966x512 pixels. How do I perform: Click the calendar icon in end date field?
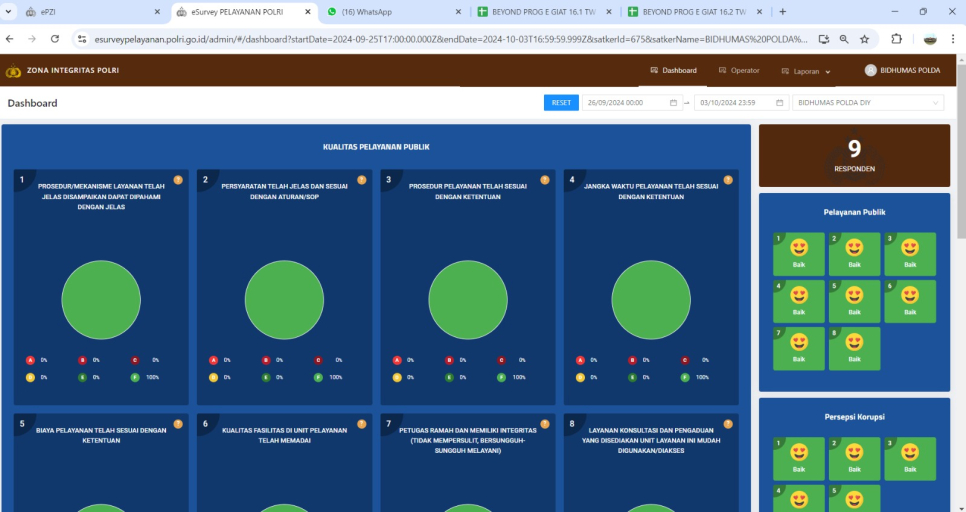[x=779, y=103]
